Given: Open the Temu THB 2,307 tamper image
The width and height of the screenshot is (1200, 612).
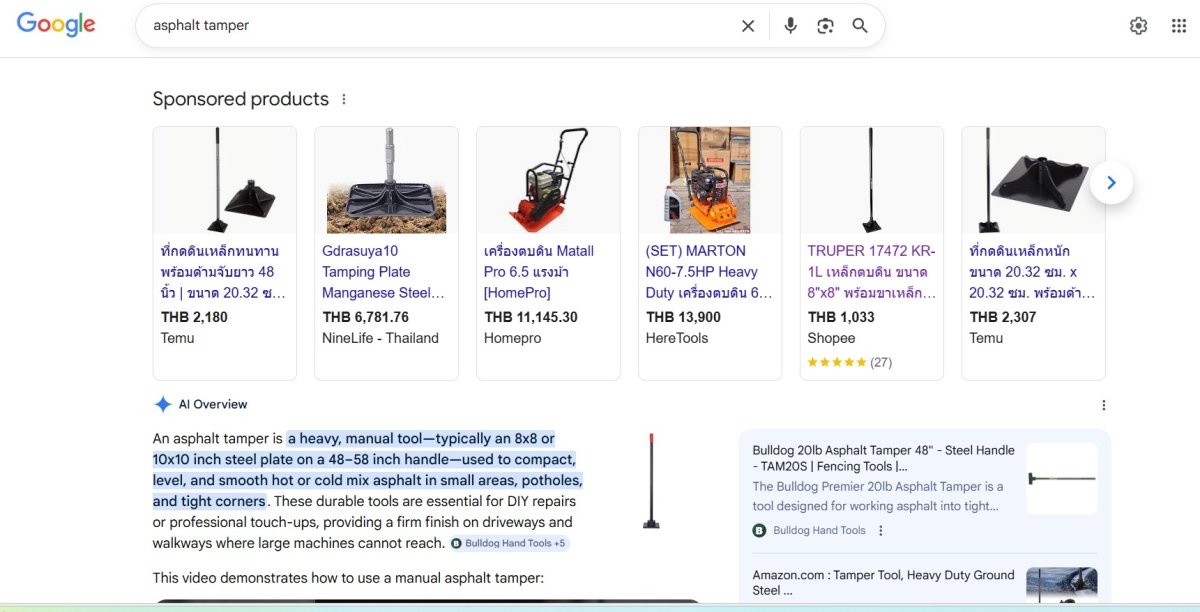Looking at the screenshot, I should (1033, 180).
